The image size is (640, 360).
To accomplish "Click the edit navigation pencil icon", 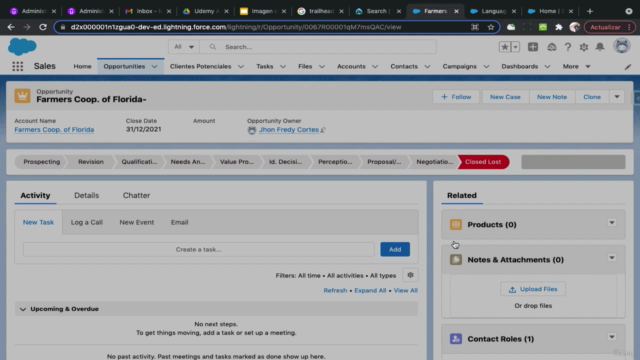I will 628,67.
